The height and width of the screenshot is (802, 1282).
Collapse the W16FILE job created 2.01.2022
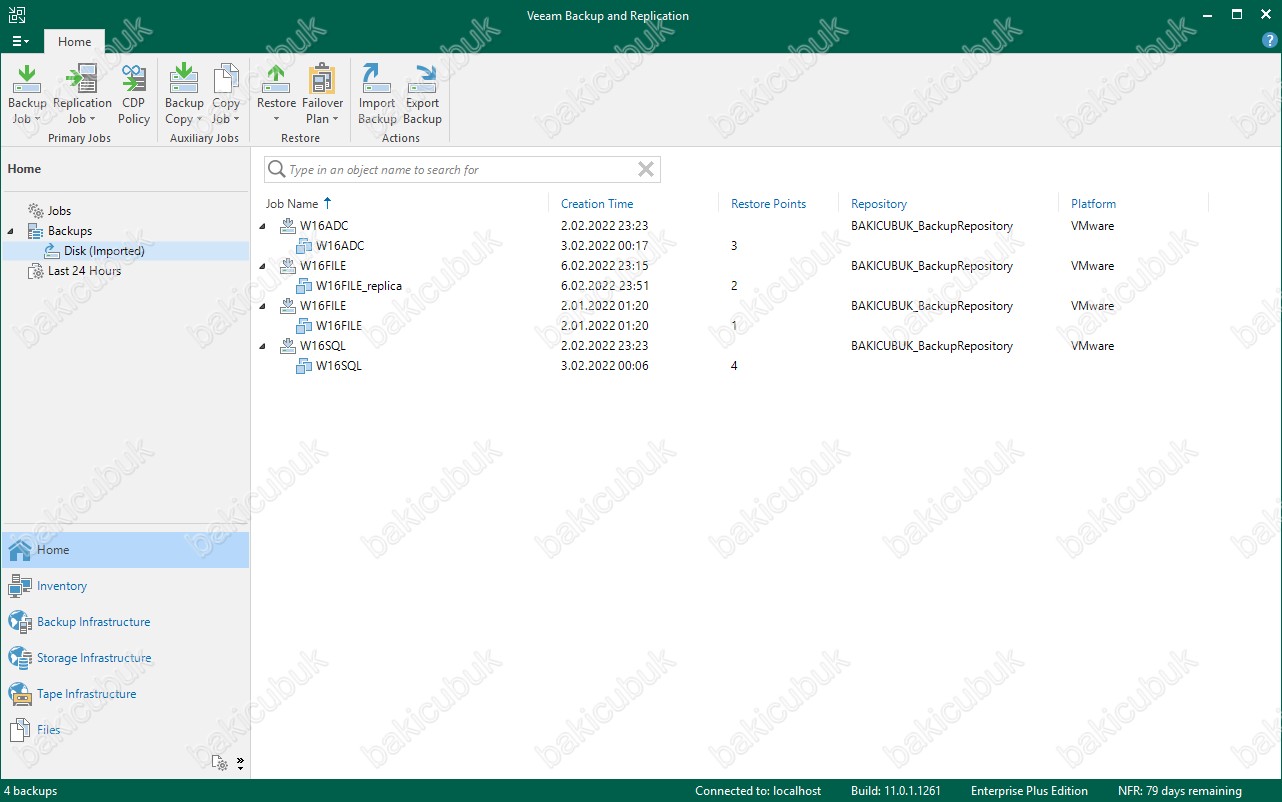point(263,306)
